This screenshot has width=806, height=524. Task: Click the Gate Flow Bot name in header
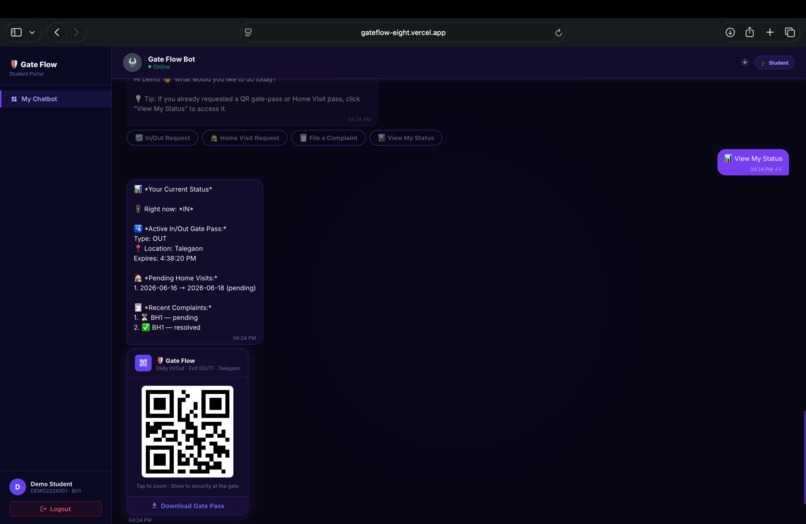(x=171, y=59)
